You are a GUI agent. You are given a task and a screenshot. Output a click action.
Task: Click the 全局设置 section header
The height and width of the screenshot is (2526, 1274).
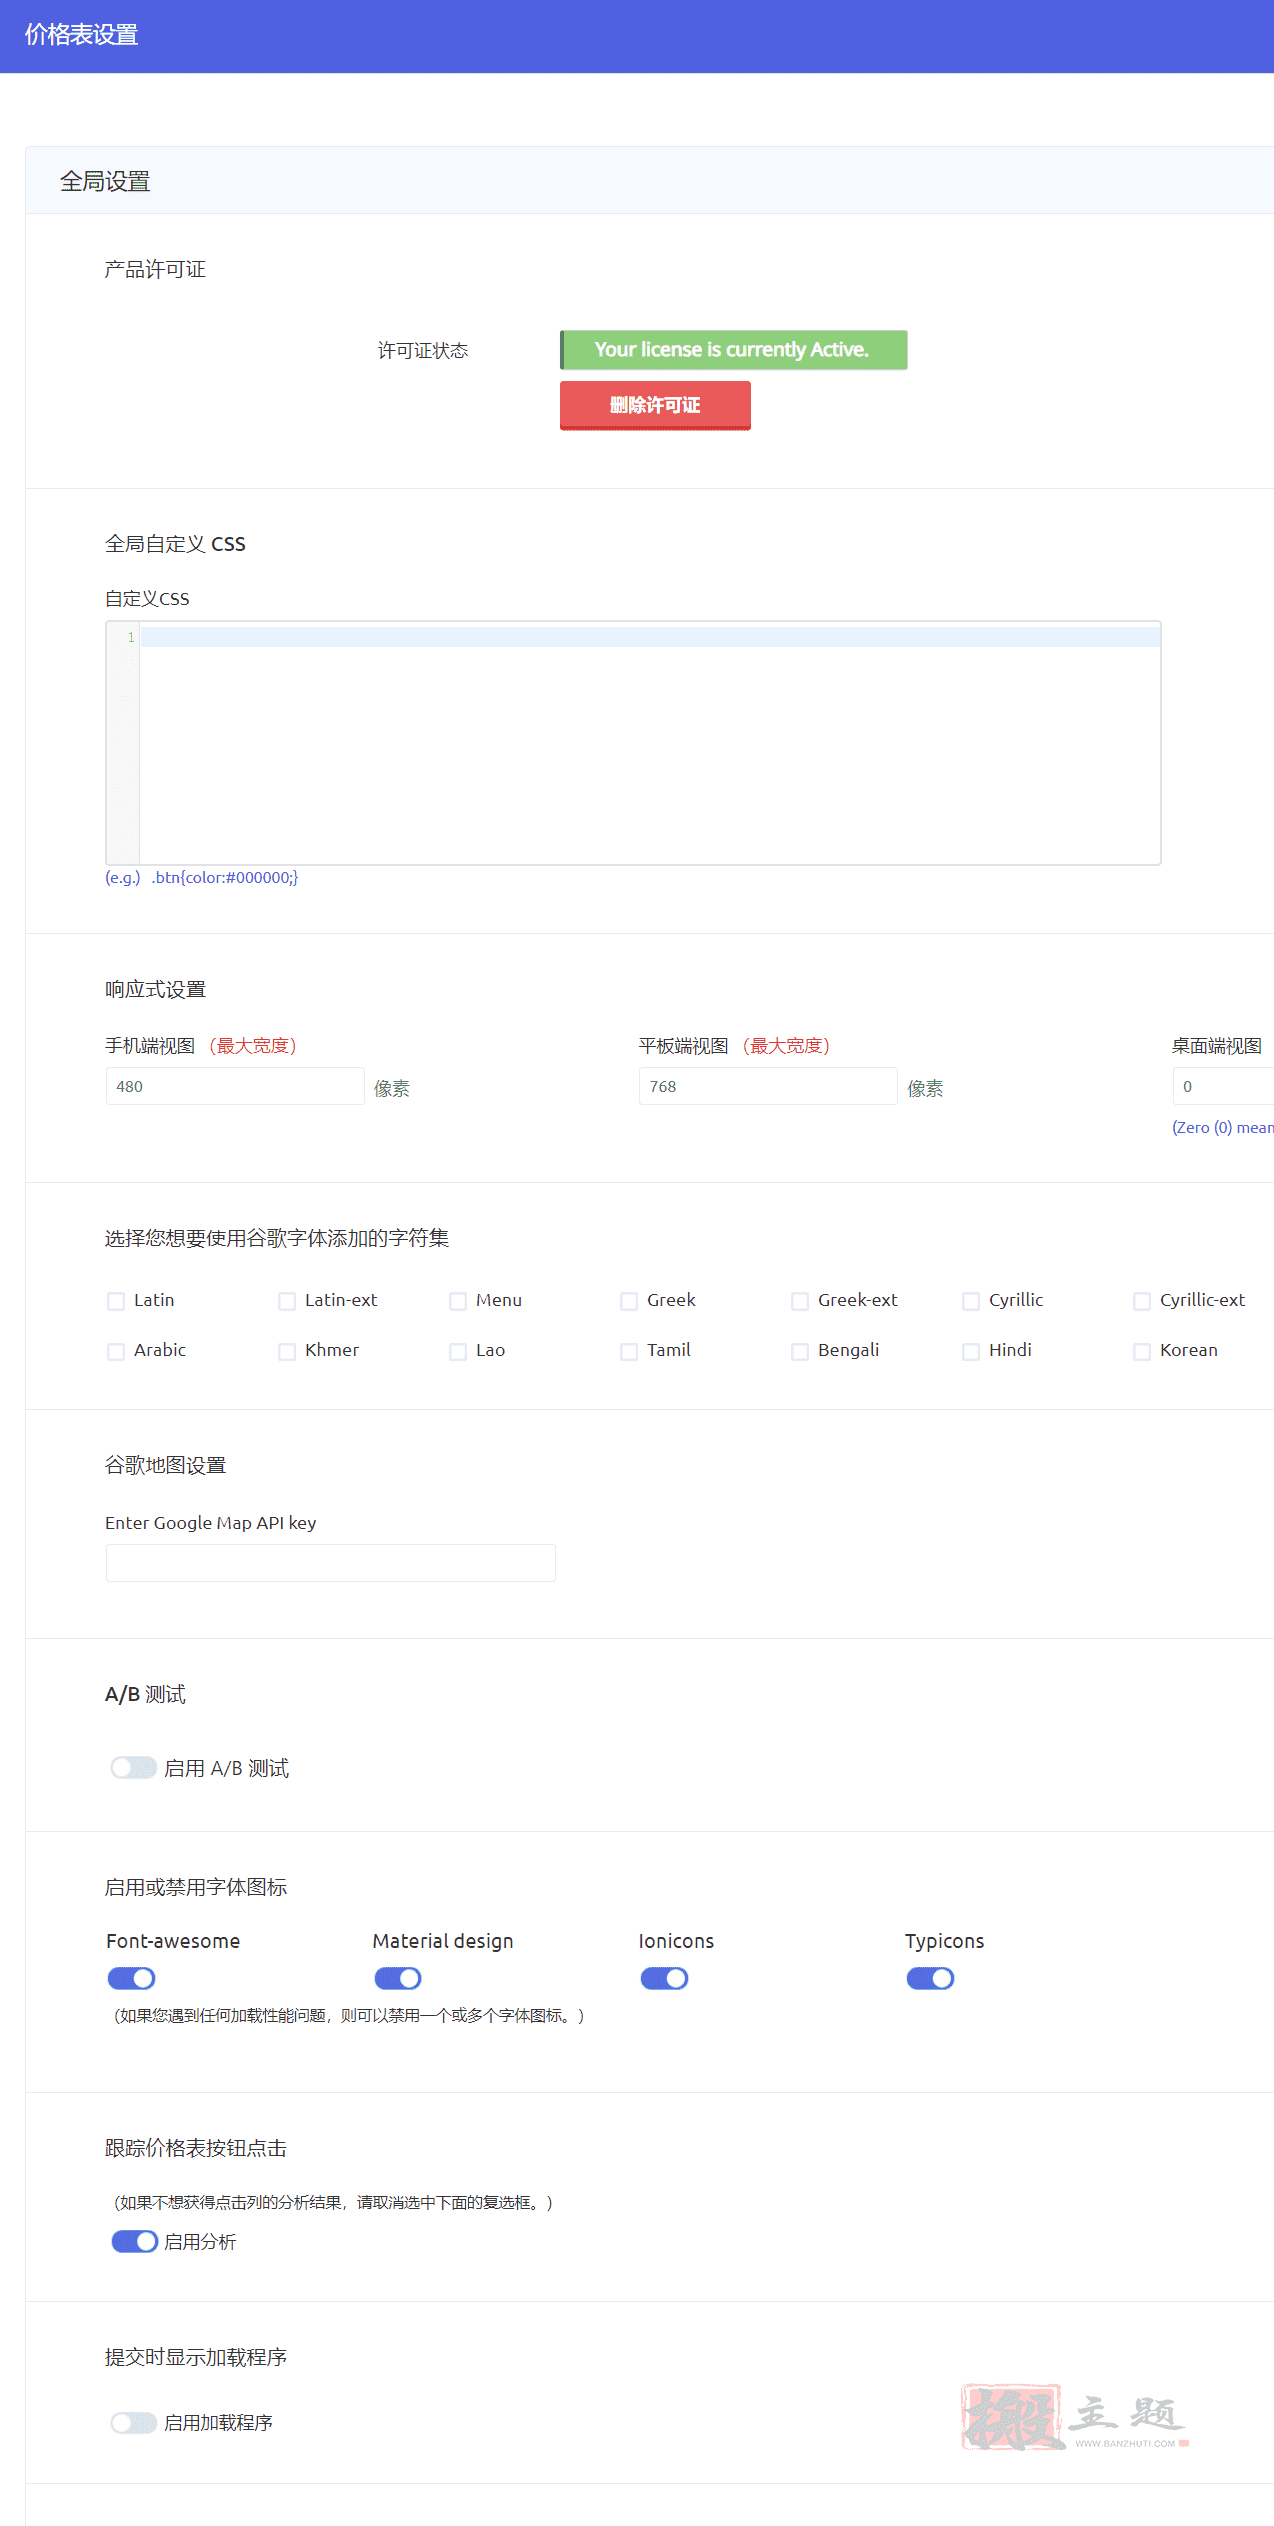click(x=105, y=181)
